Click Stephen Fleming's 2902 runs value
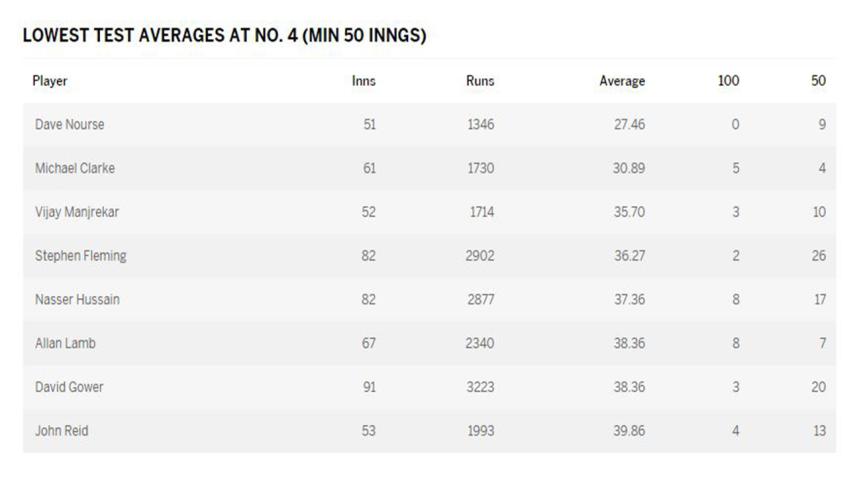Viewport: 857px width, 482px height. click(x=480, y=256)
